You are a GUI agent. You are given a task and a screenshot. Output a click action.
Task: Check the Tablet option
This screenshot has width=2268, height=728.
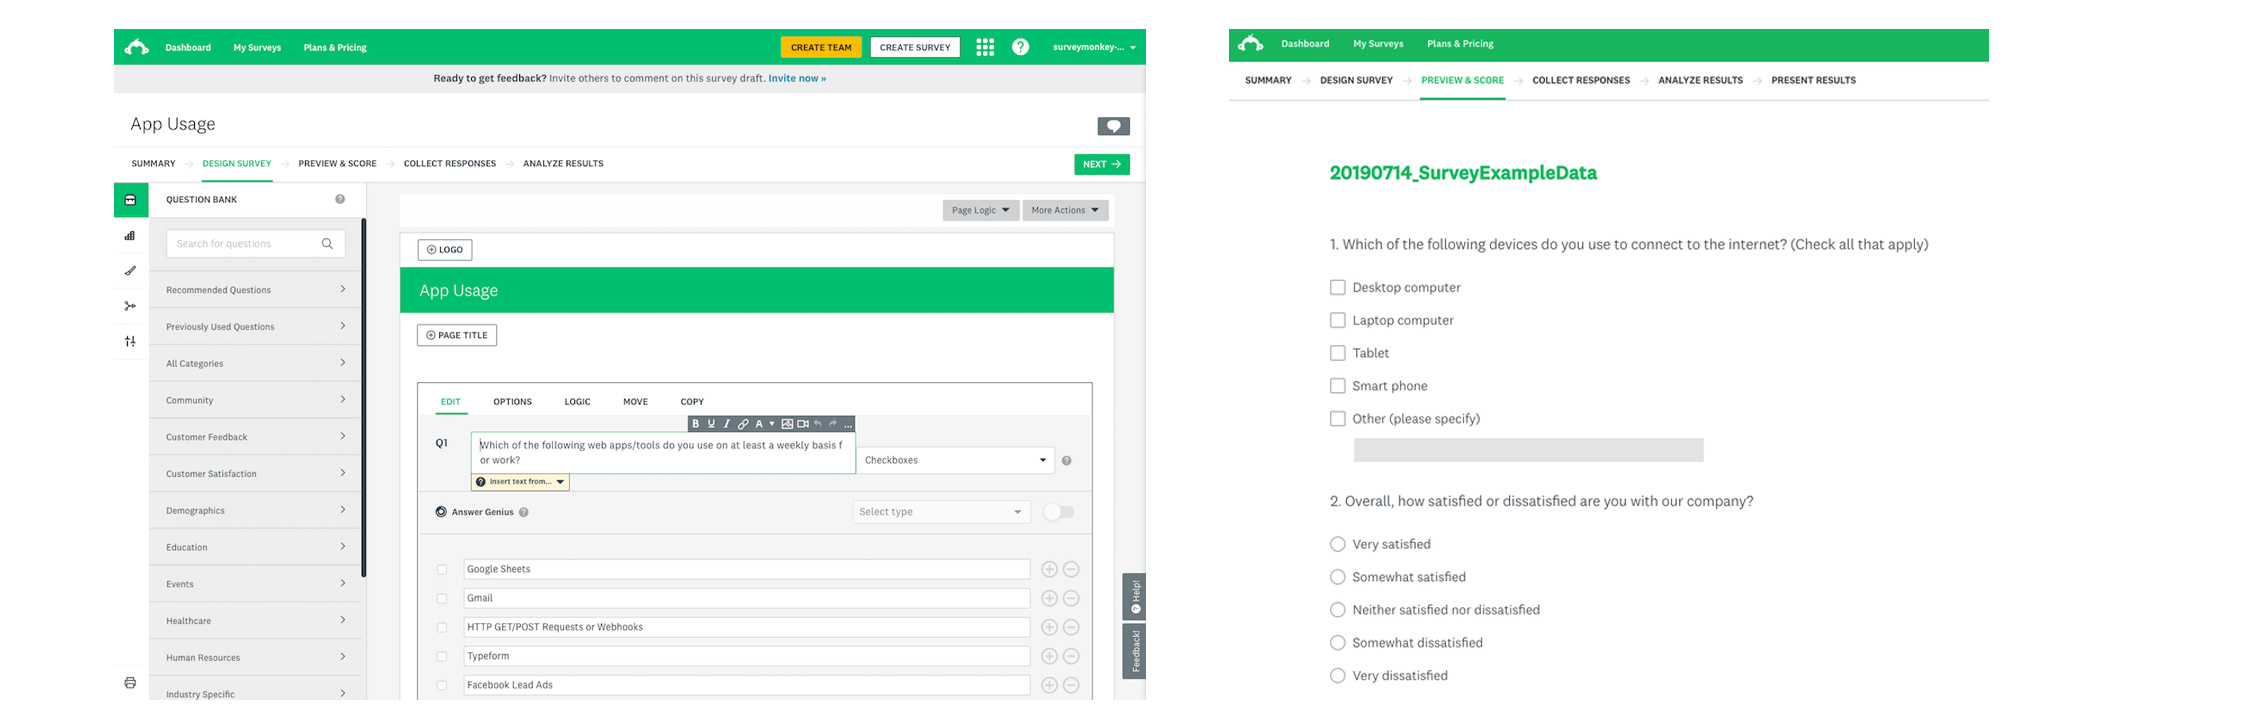click(1337, 353)
